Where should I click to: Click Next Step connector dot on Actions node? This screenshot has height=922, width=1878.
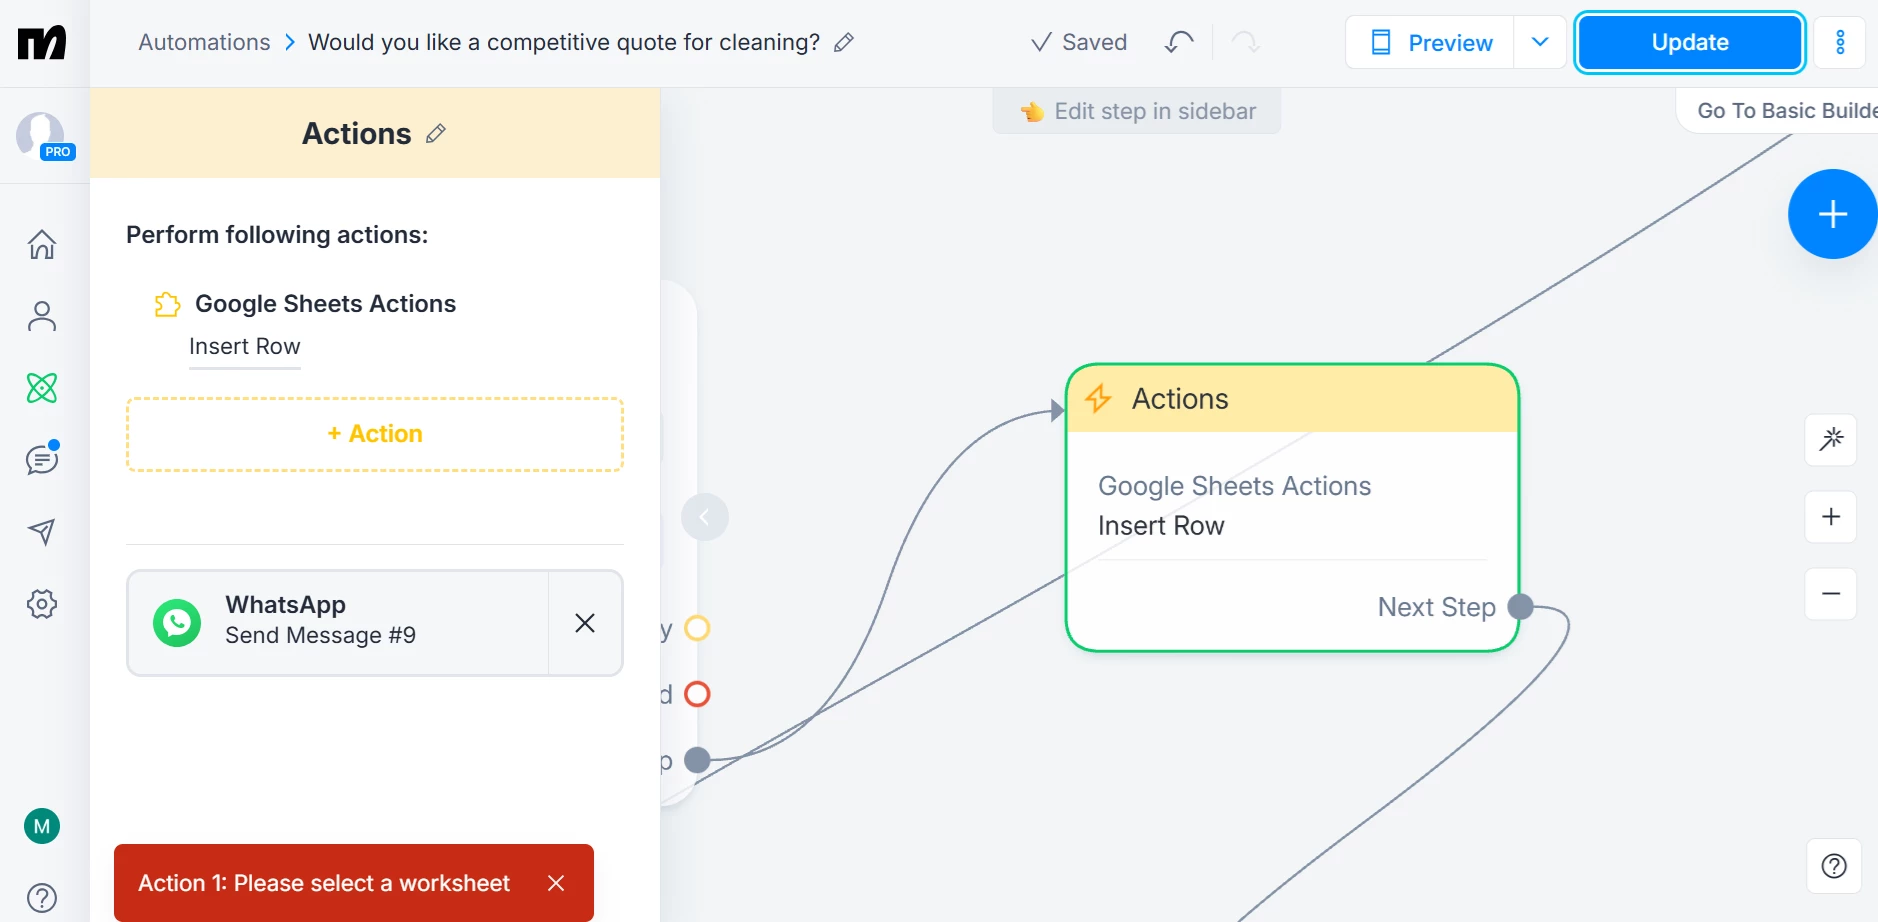[1521, 606]
